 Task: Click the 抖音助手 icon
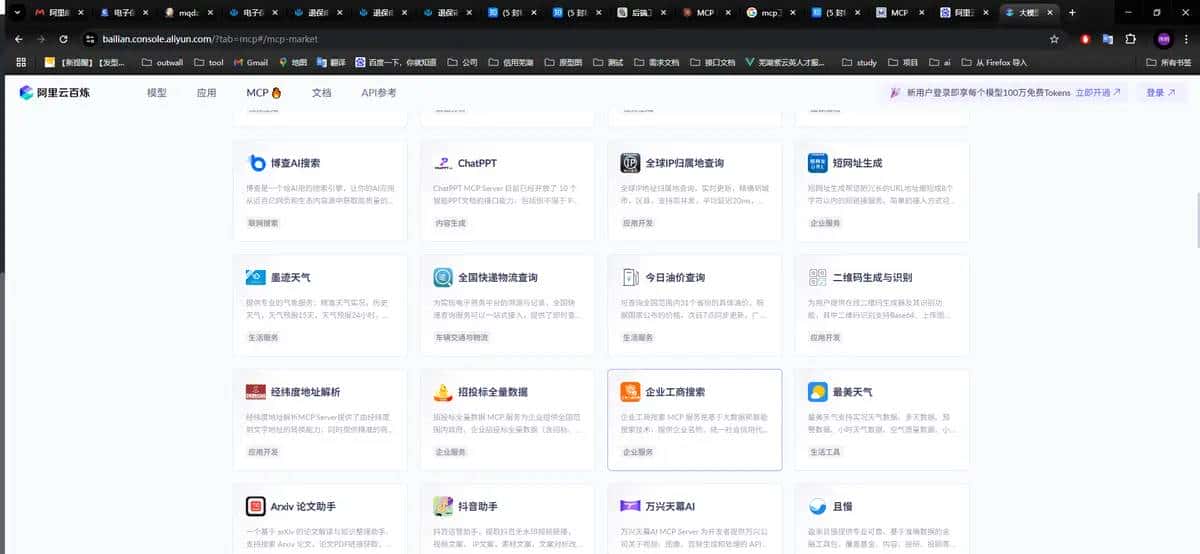pyautogui.click(x=443, y=506)
